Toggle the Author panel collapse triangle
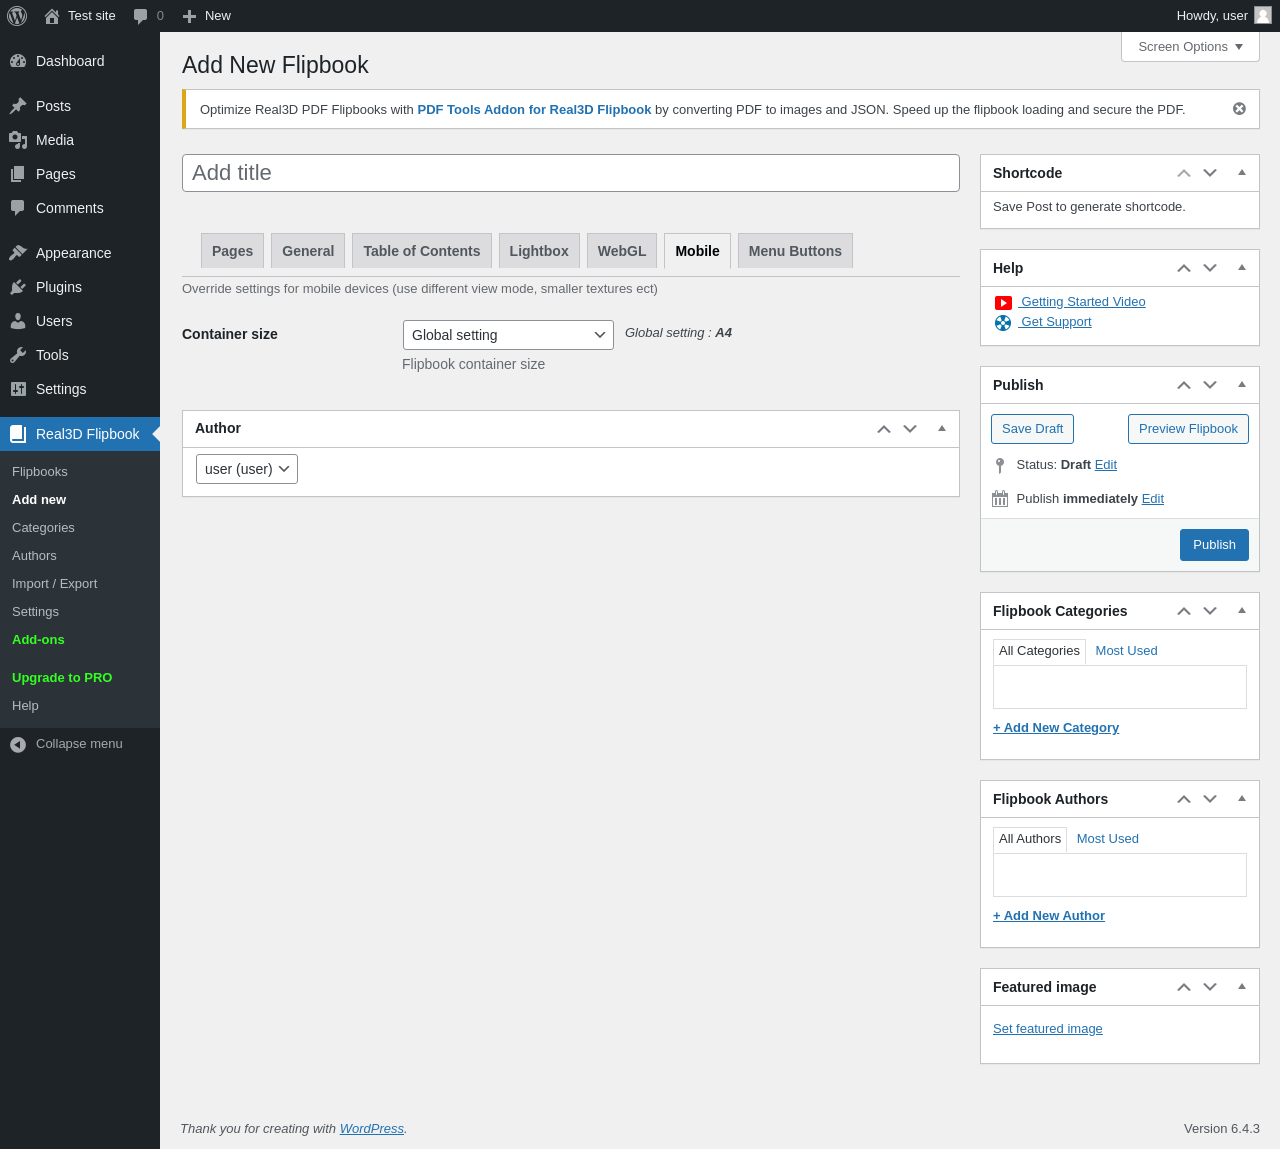Viewport: 1280px width, 1149px height. point(942,428)
